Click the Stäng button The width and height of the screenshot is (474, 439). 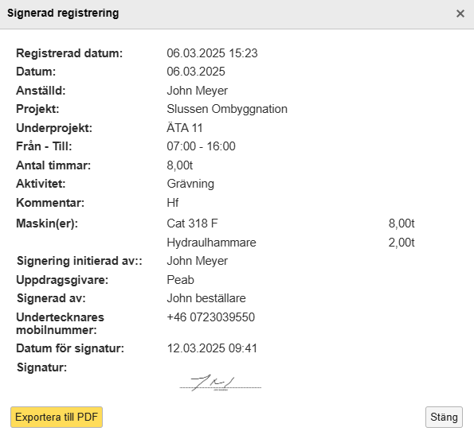tap(444, 417)
